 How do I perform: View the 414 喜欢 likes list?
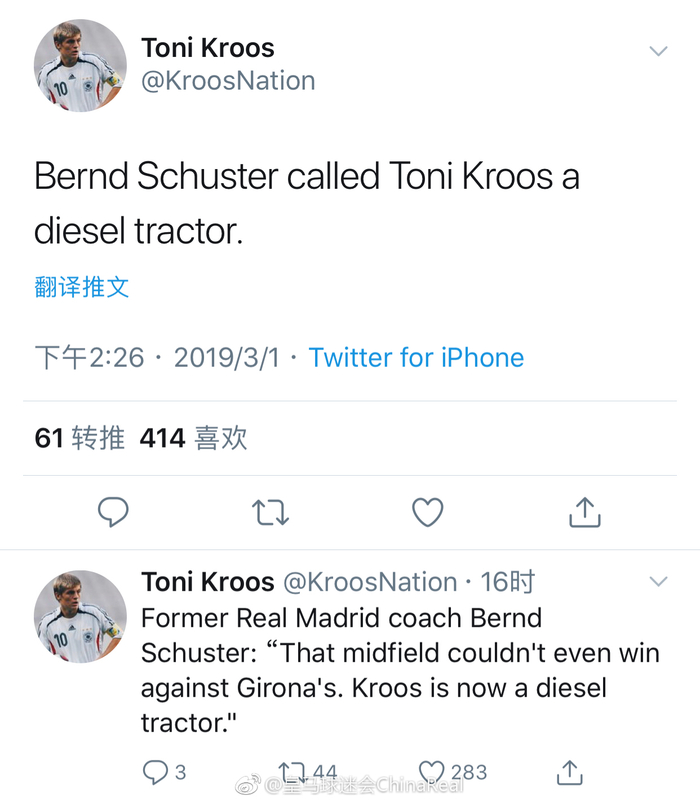[194, 438]
